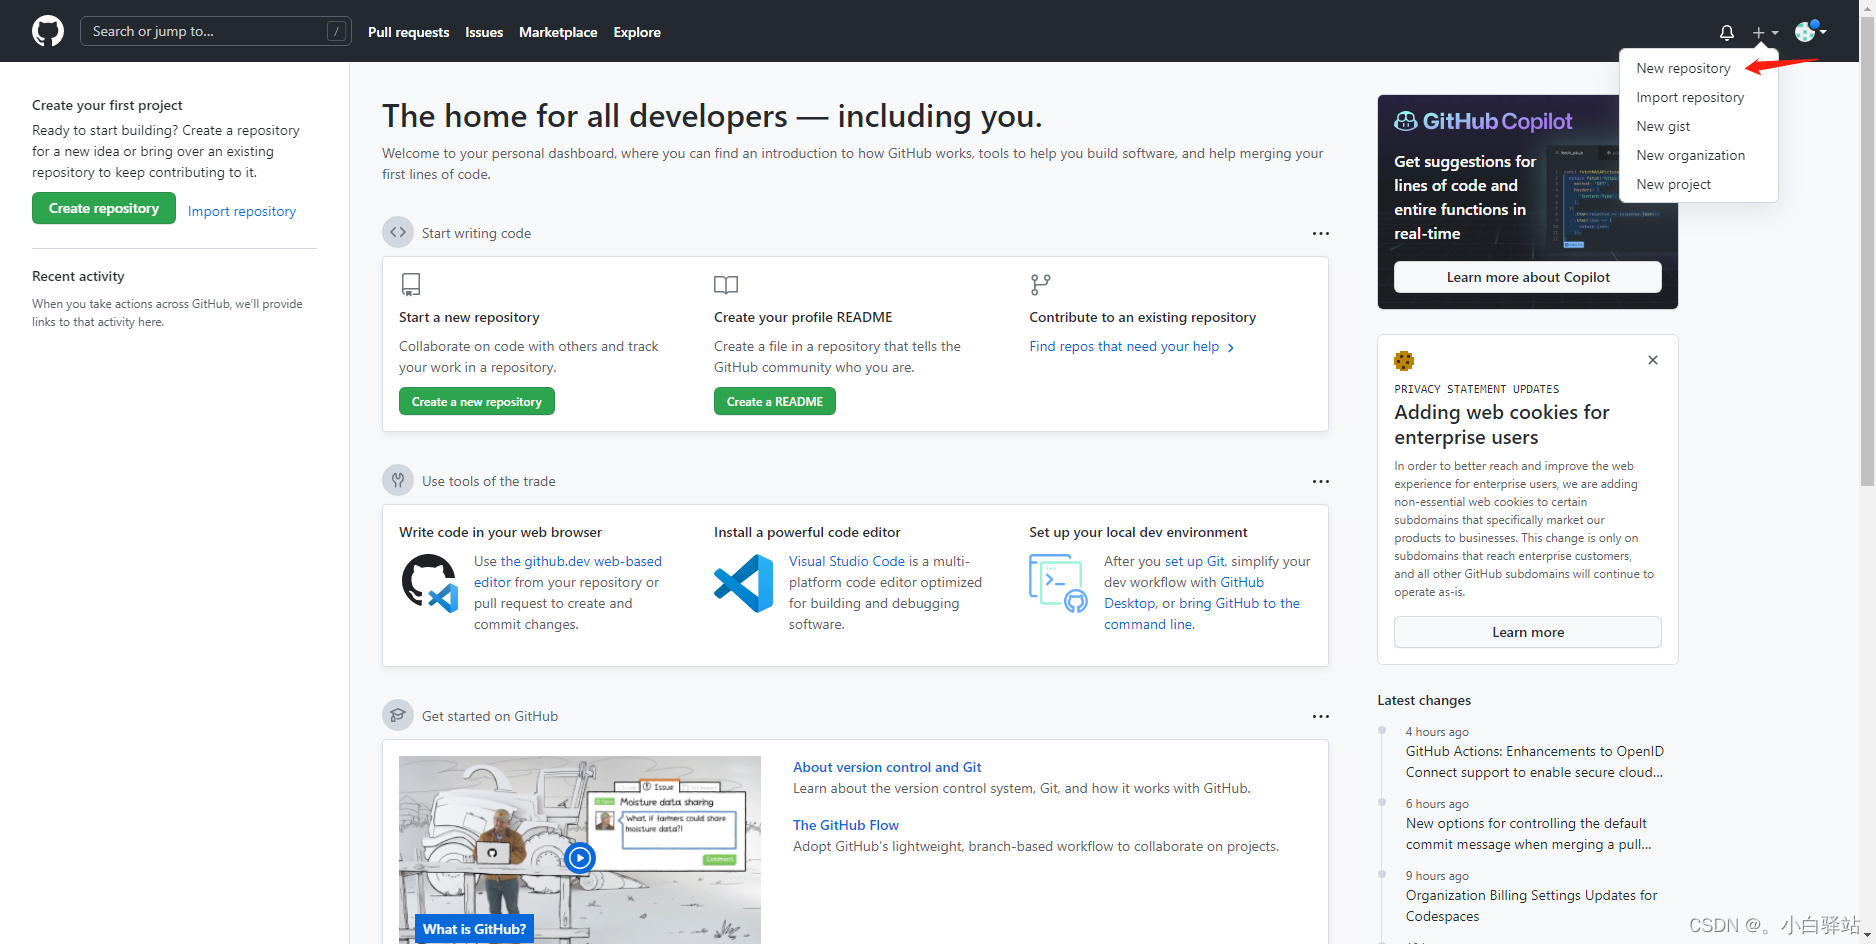Click the git branch icon above Contribute
This screenshot has height=944, width=1876.
pos(1040,284)
